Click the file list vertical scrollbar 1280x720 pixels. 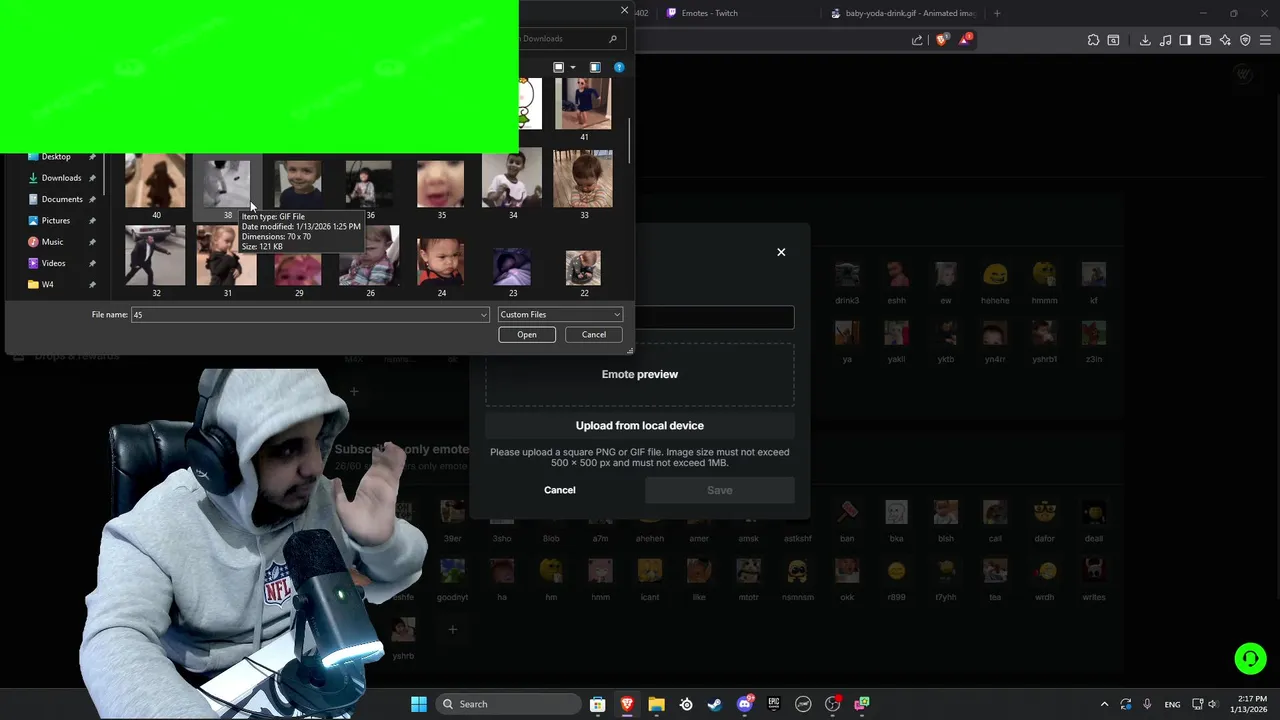click(x=629, y=140)
